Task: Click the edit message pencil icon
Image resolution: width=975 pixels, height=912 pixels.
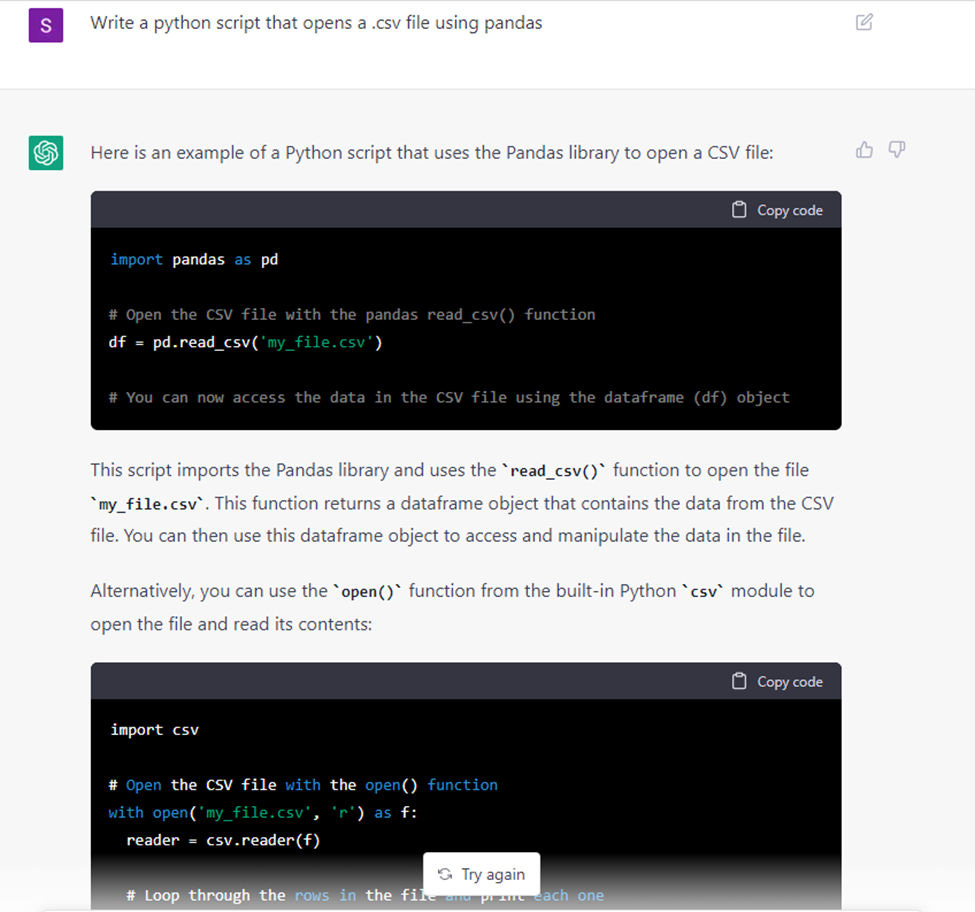Action: pyautogui.click(x=864, y=22)
